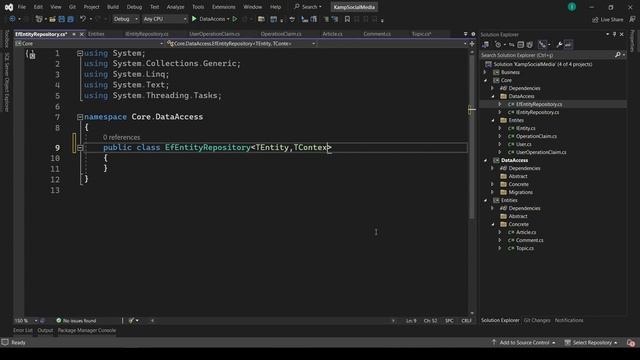
Task: Open the Core project navigation dropdown
Action: click(89, 44)
